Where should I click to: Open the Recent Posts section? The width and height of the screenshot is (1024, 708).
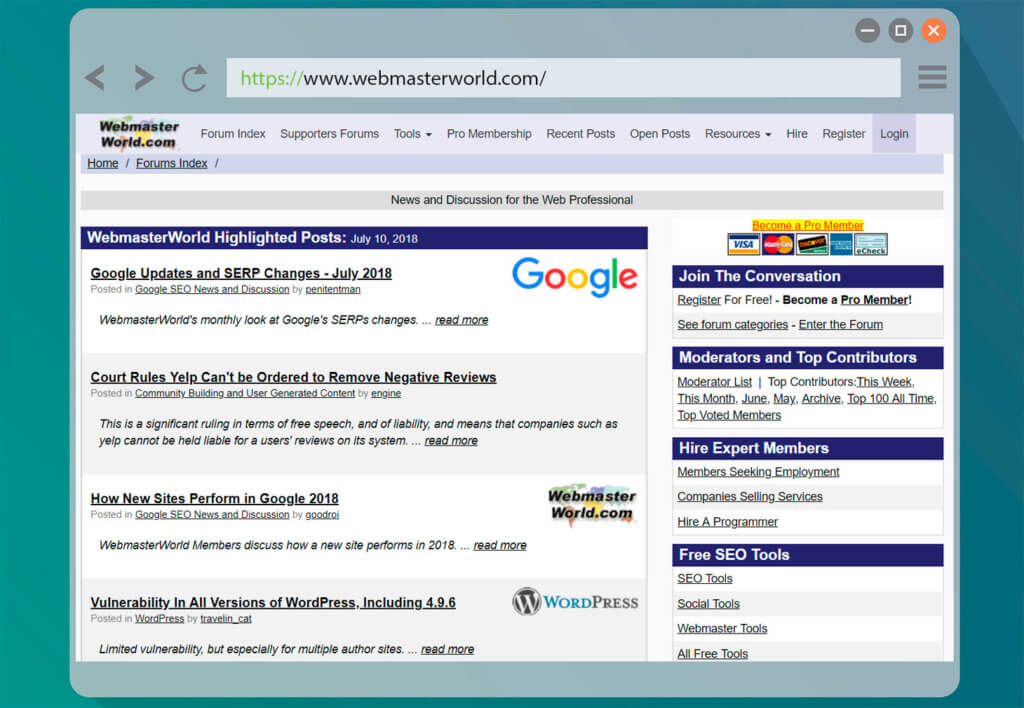coord(580,132)
